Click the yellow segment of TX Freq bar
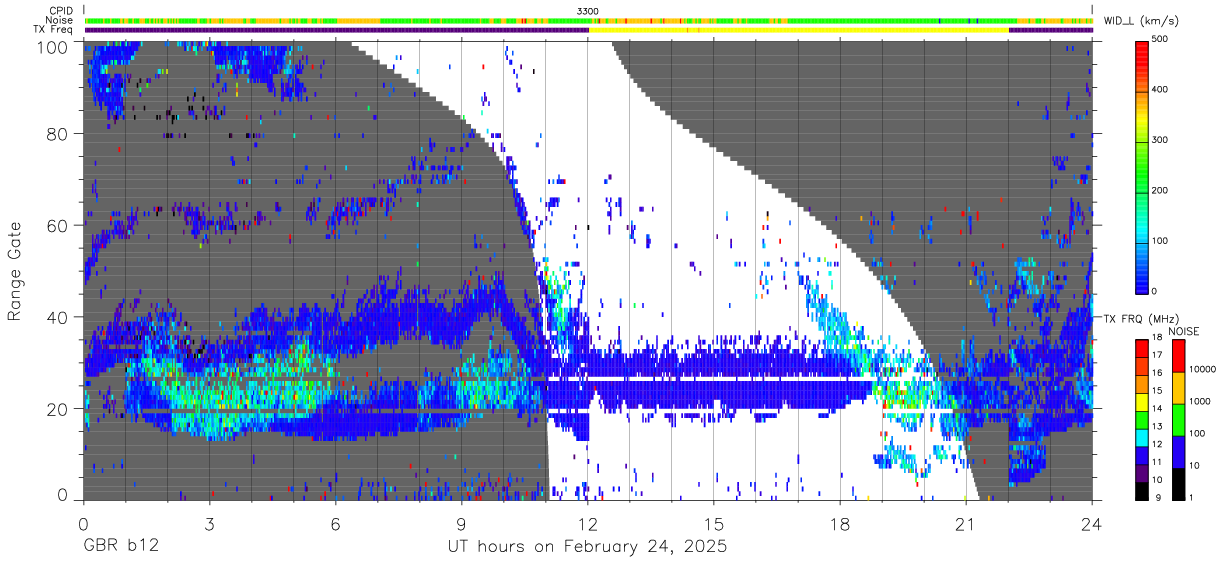 (x=799, y=30)
